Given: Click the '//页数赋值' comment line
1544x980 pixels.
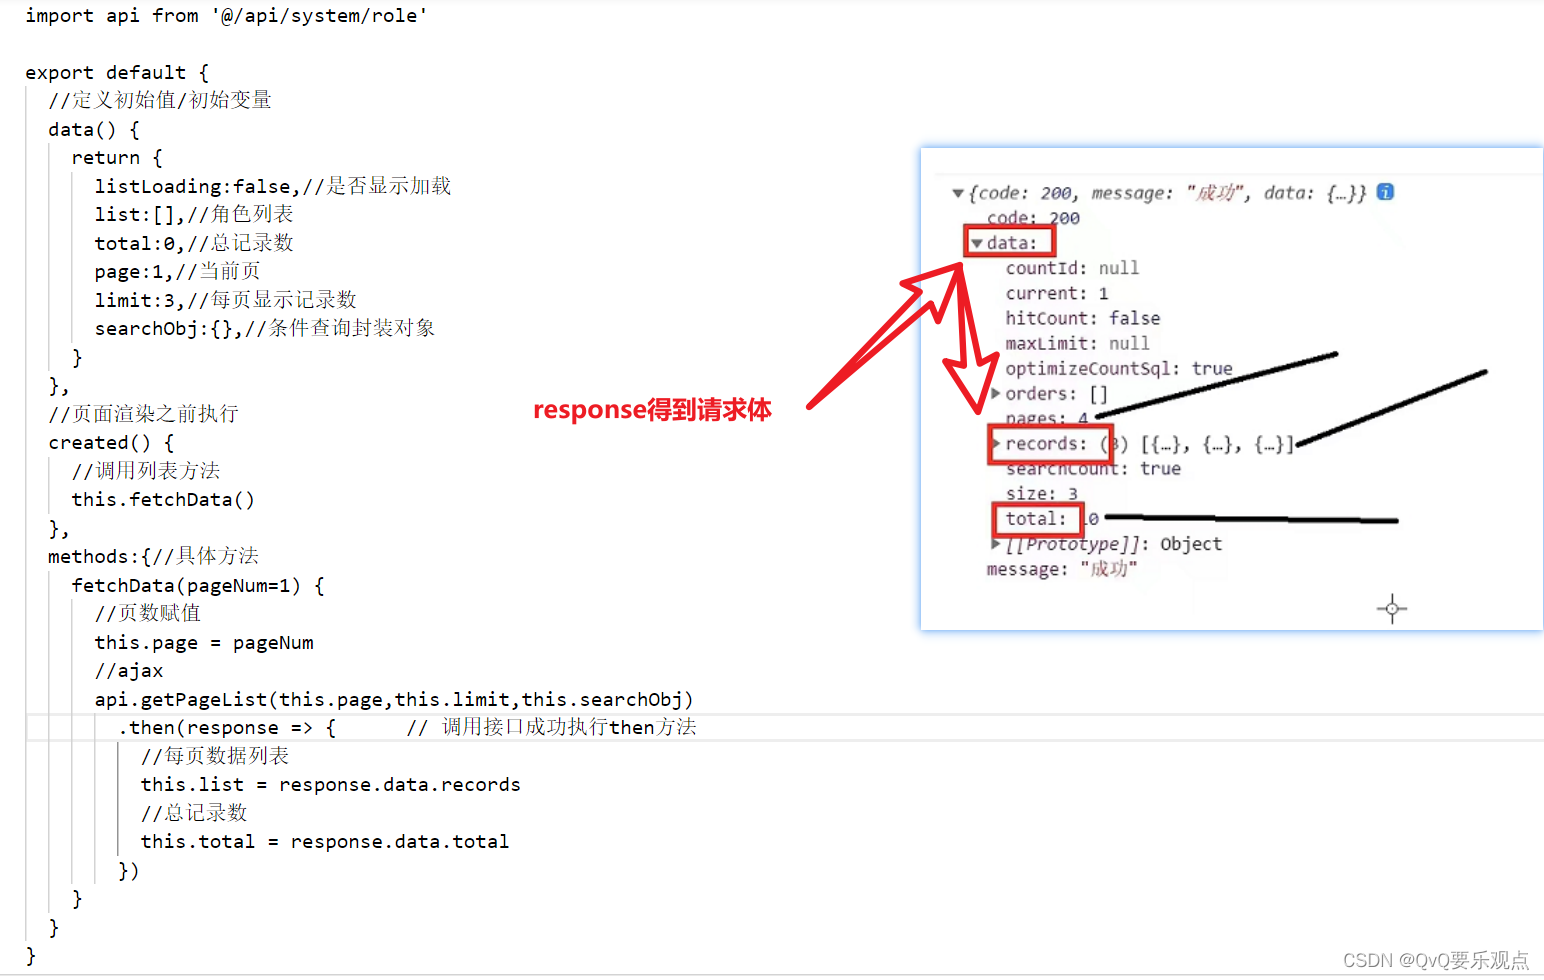Looking at the screenshot, I should (x=148, y=613).
